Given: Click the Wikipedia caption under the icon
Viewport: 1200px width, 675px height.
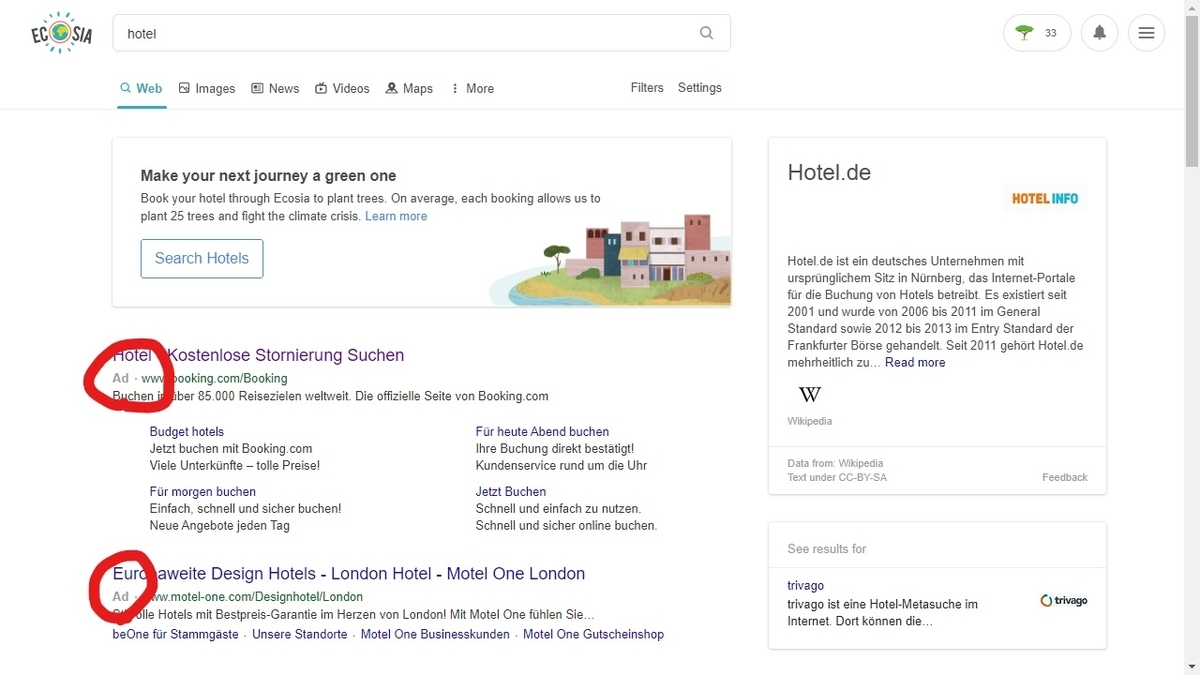Looking at the screenshot, I should pyautogui.click(x=810, y=422).
